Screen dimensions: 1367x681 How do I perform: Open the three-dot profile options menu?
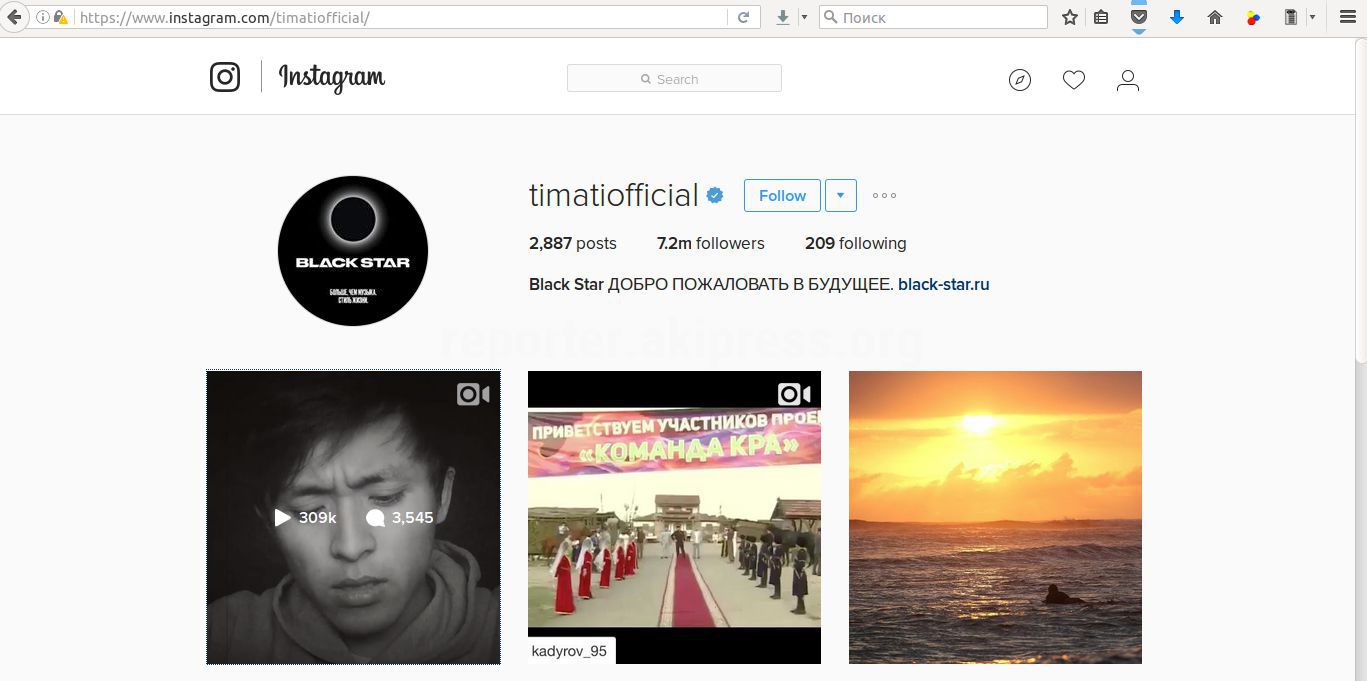click(884, 196)
